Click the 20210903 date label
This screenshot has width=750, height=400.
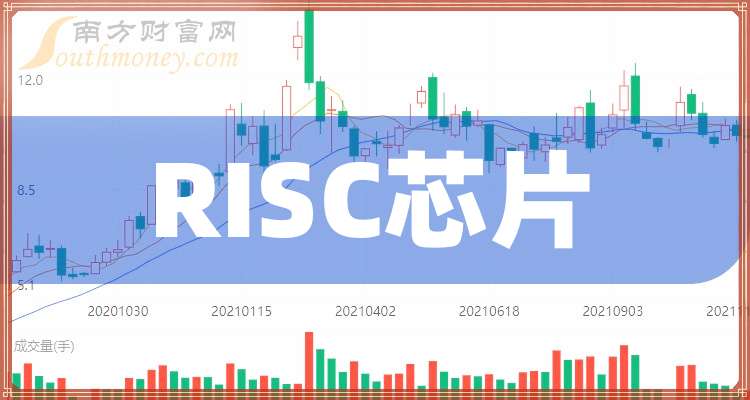tap(613, 311)
